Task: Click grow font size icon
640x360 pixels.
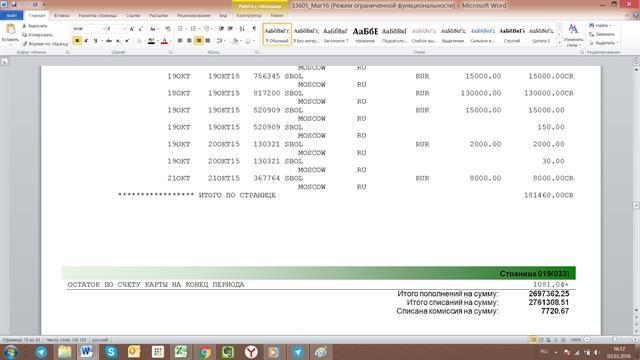Action: pyautogui.click(x=131, y=29)
